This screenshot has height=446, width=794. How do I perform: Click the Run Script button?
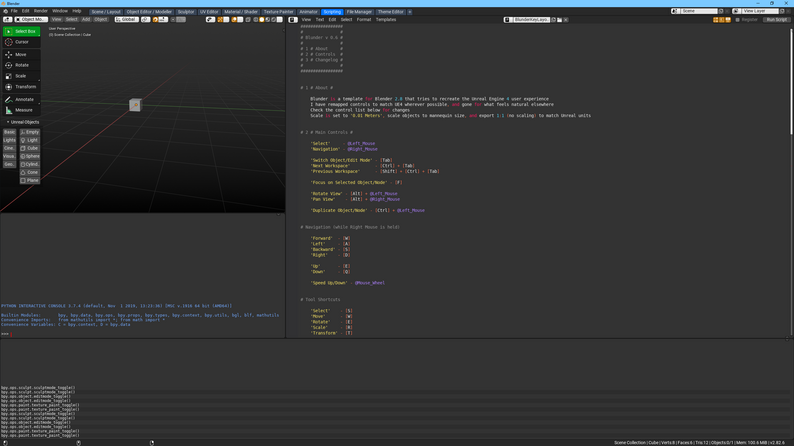tap(777, 19)
